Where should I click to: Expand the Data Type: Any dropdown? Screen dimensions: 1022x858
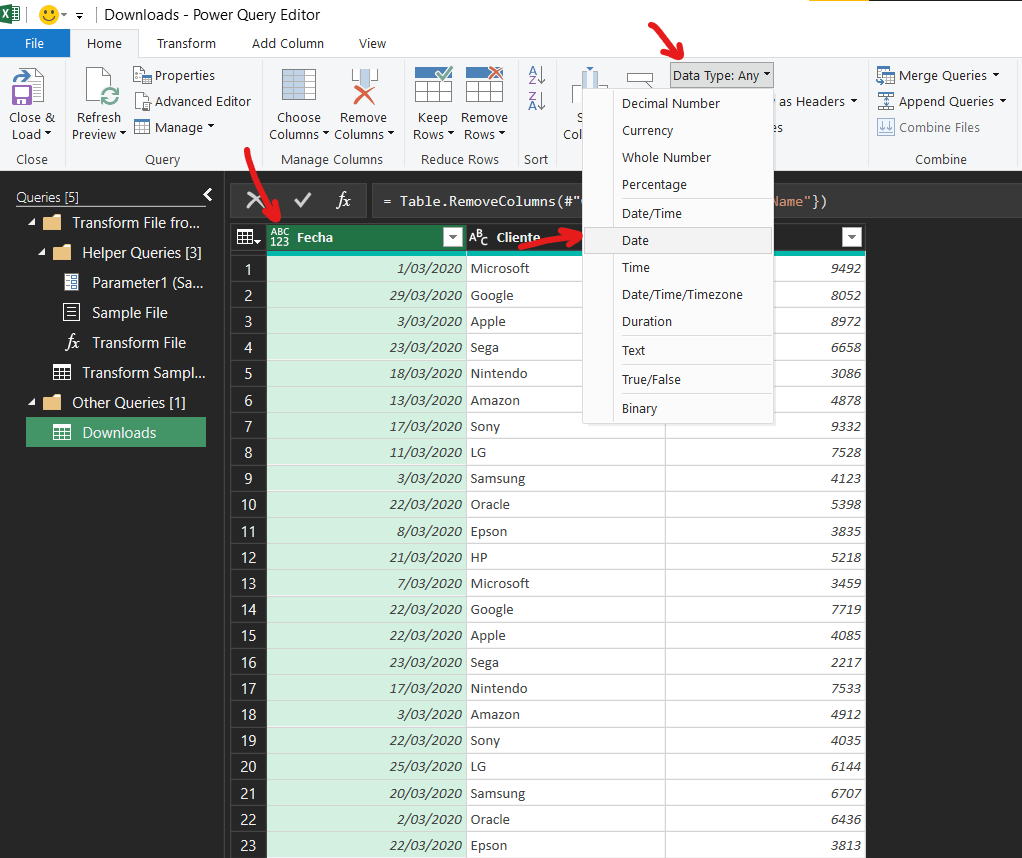721,75
